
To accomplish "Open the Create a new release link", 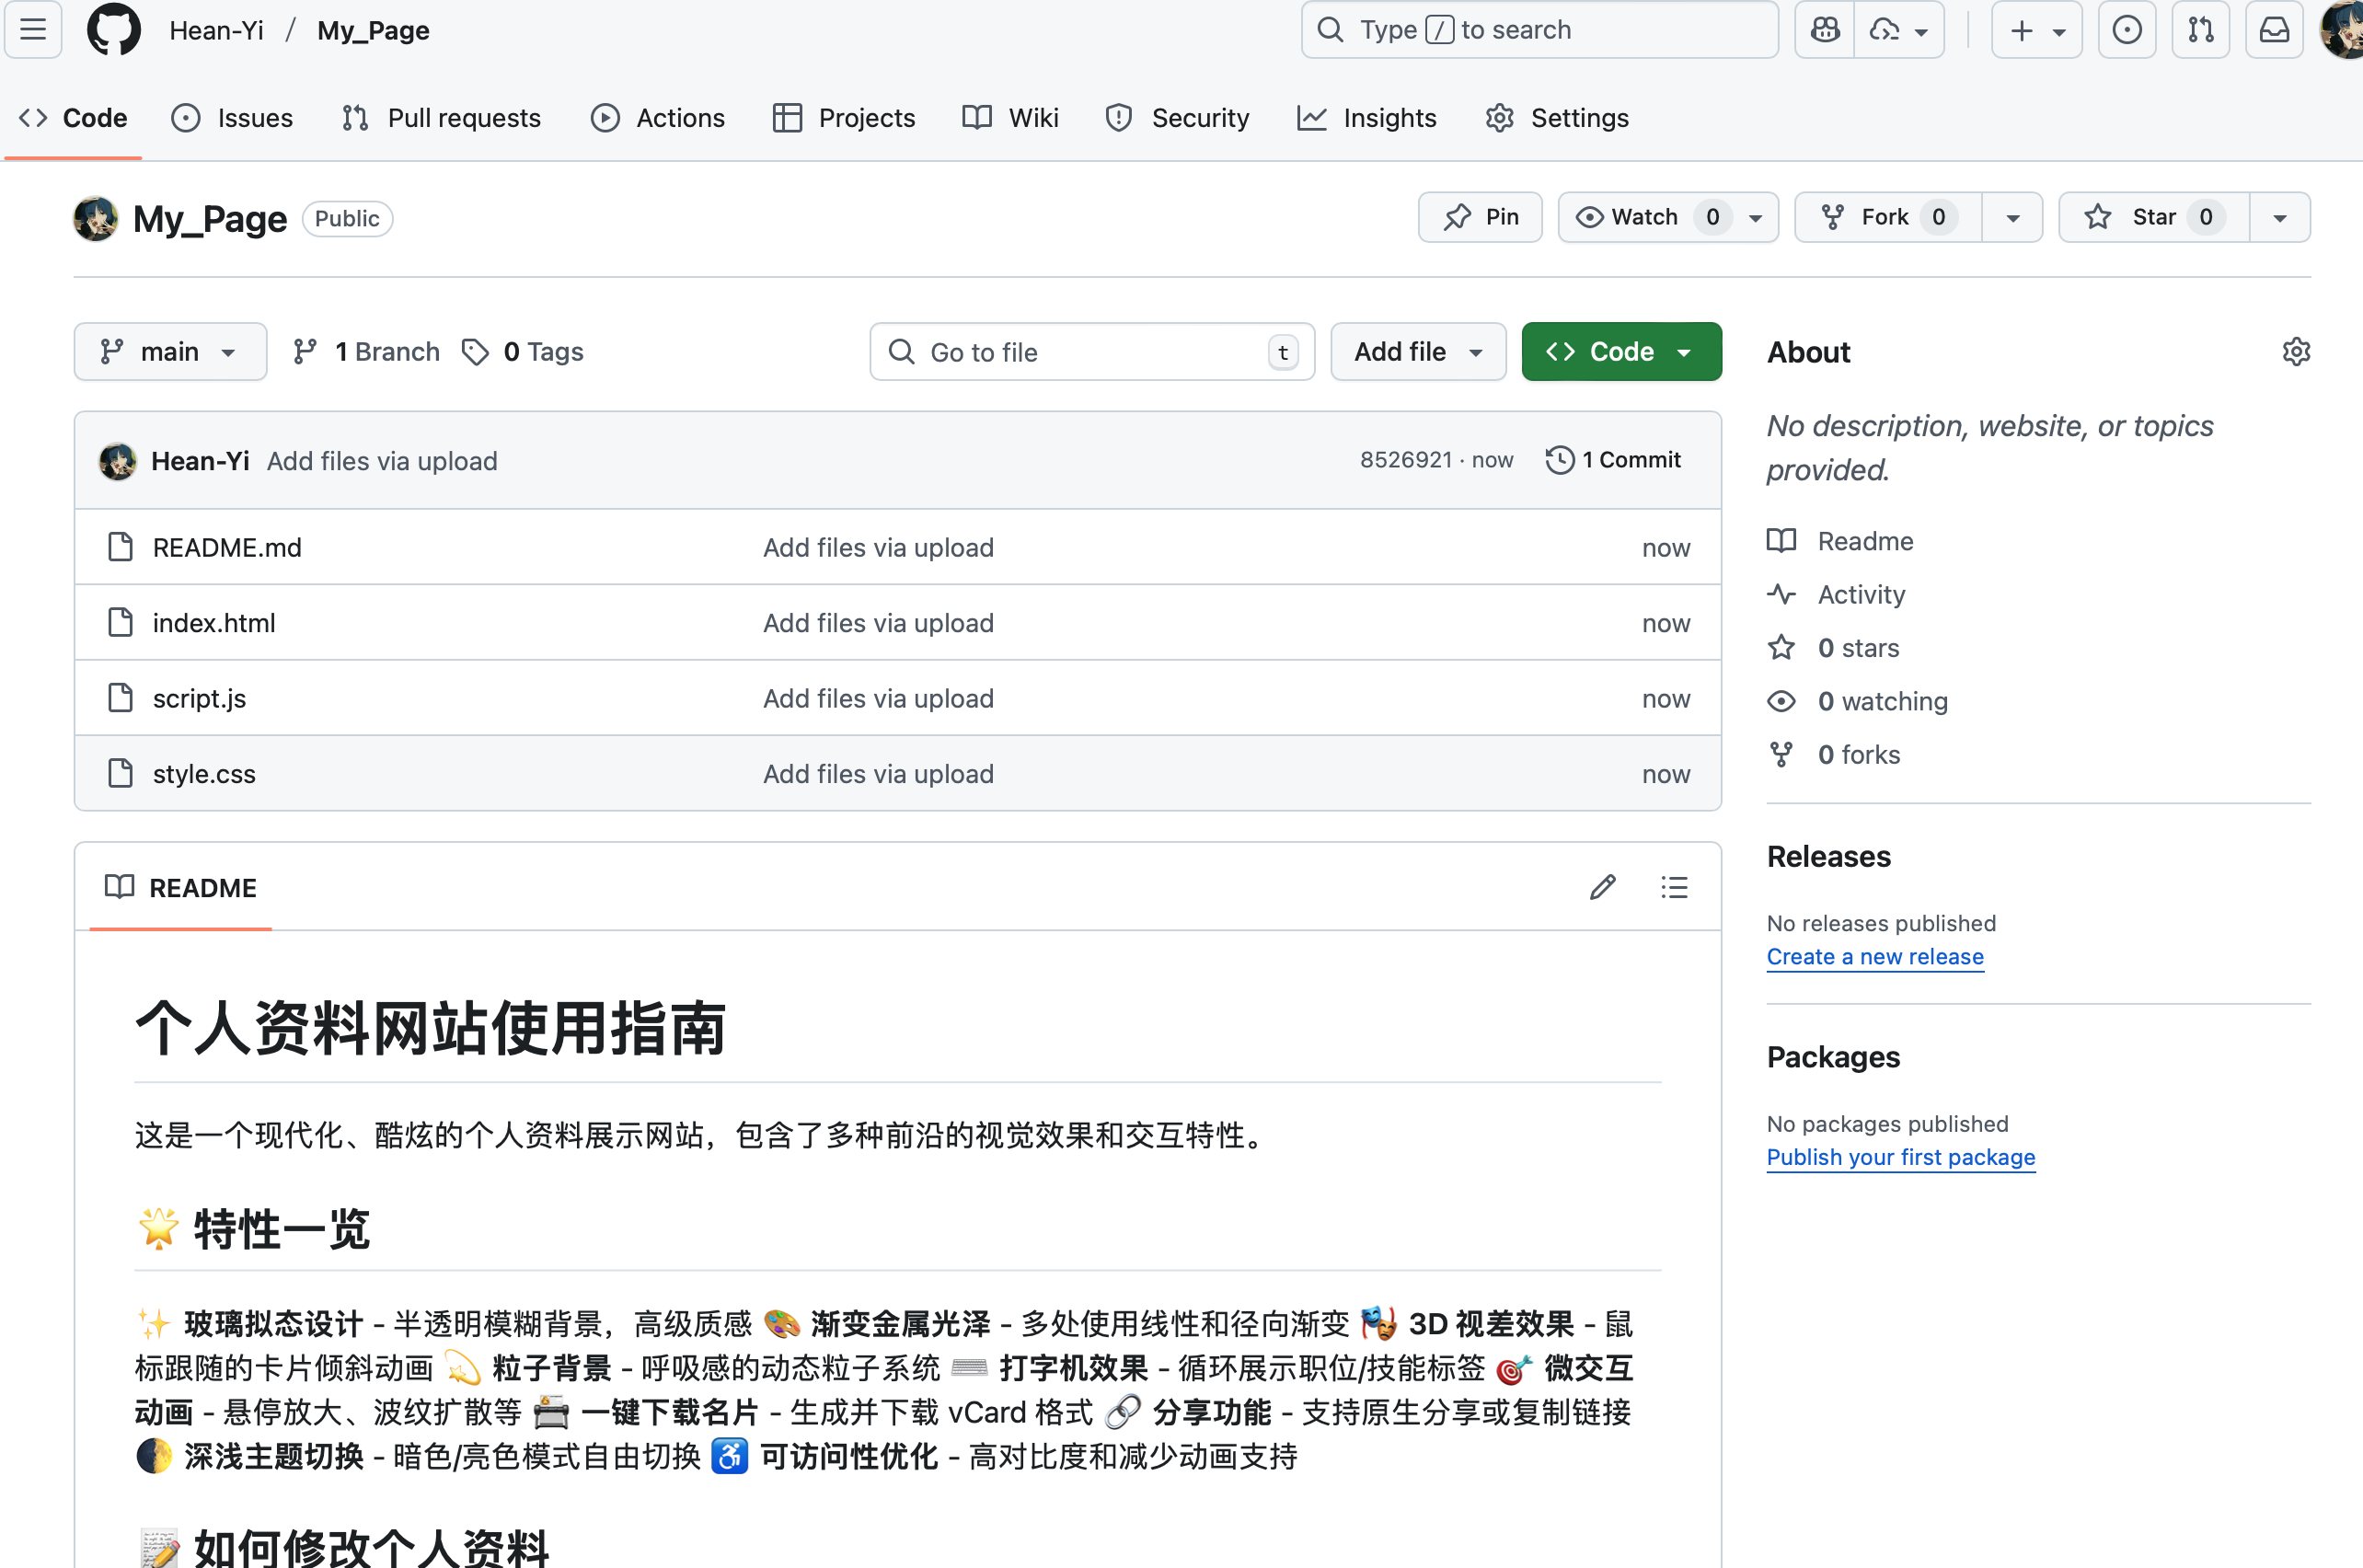I will coord(1874,956).
